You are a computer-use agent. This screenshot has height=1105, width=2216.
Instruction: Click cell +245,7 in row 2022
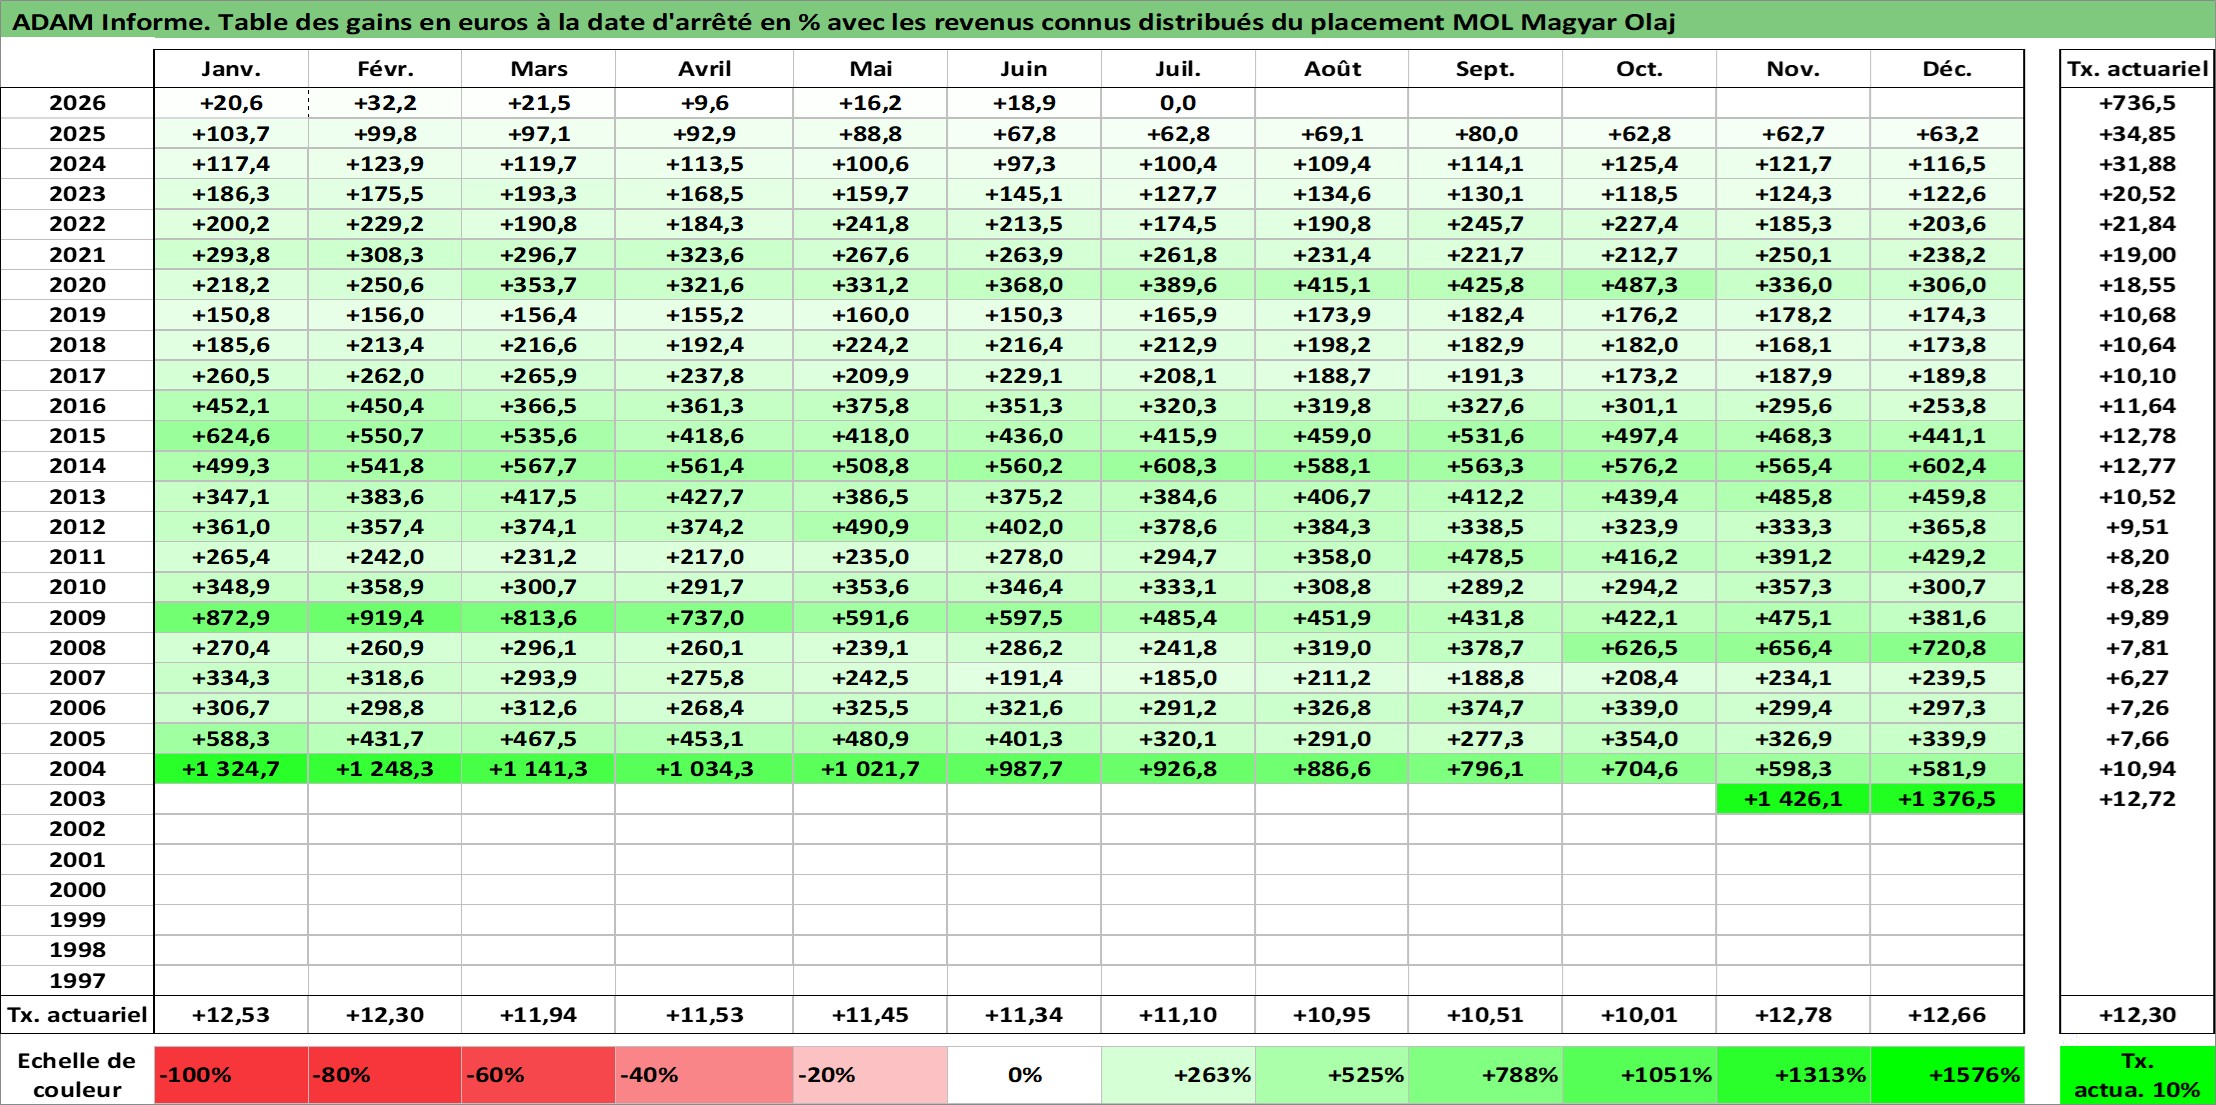coord(1485,224)
